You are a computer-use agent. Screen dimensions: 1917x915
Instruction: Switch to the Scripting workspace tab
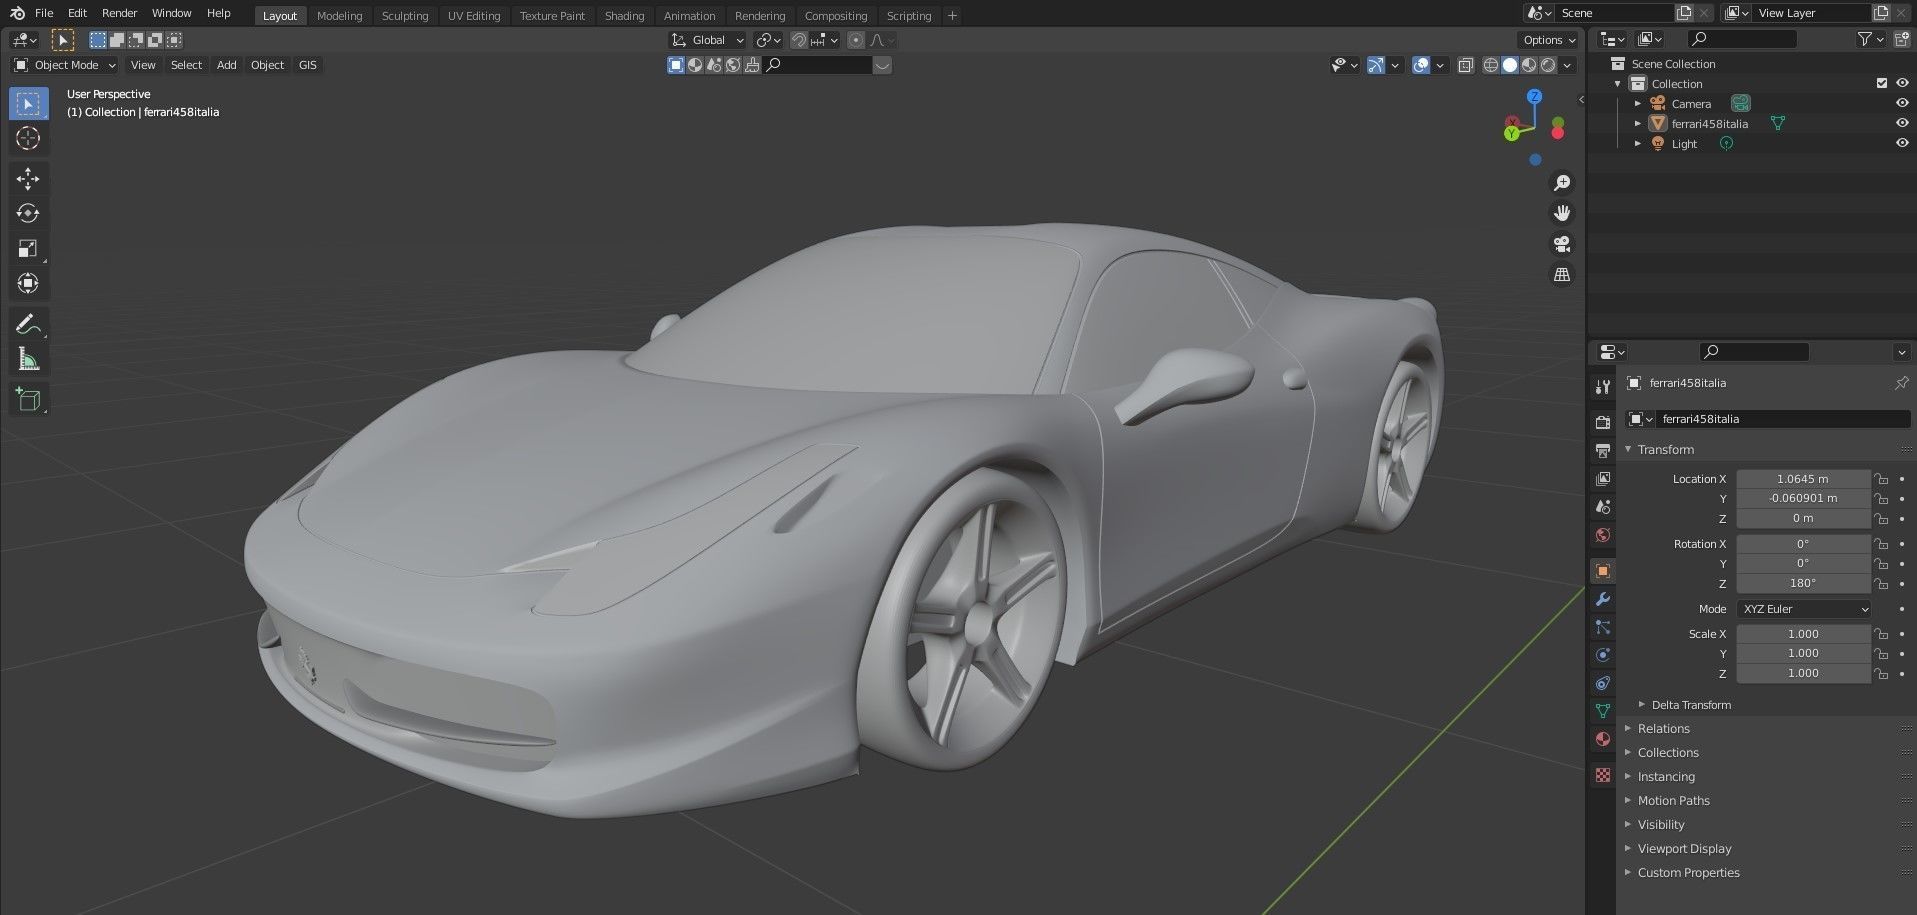[908, 16]
